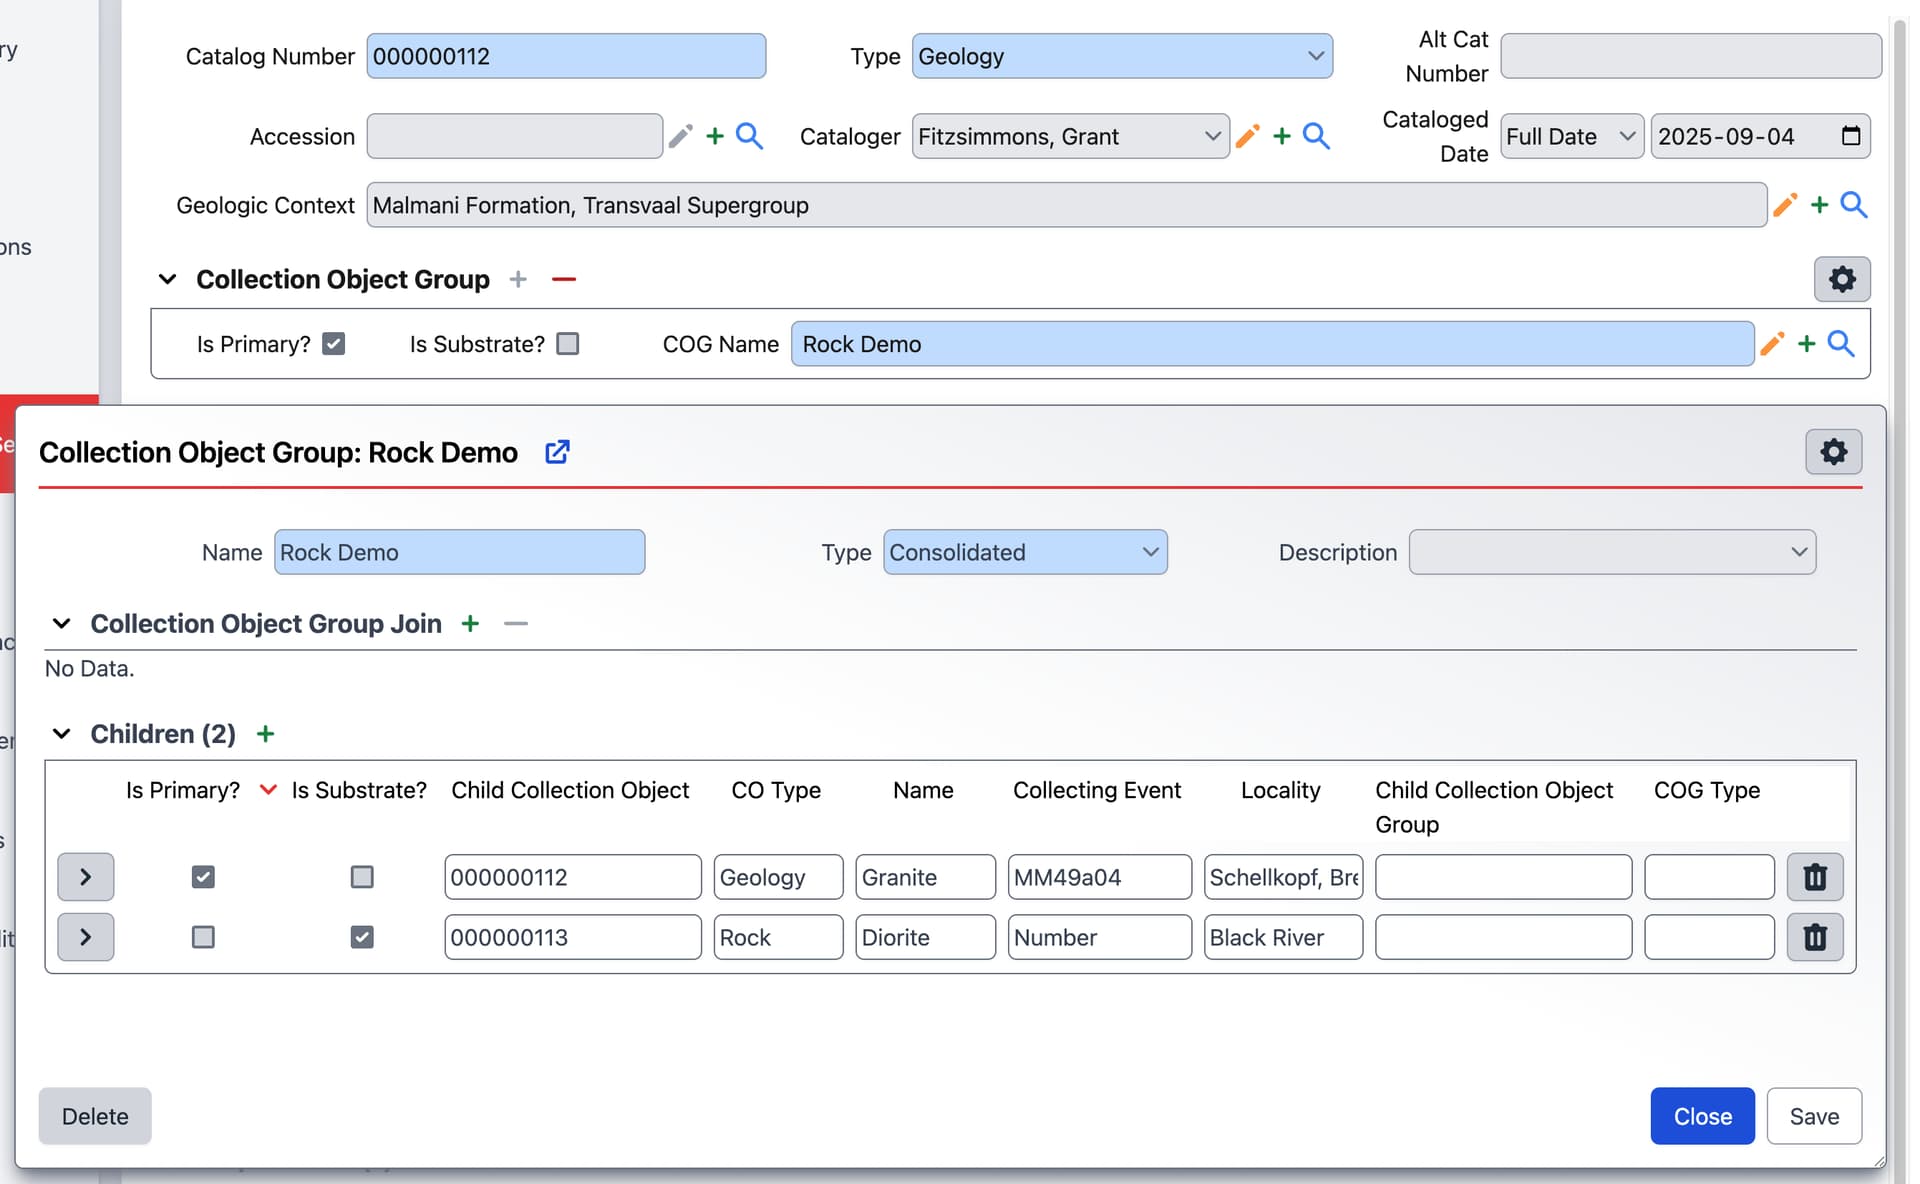Add a child with Children plus icon
The width and height of the screenshot is (1920, 1184).
tap(265, 734)
